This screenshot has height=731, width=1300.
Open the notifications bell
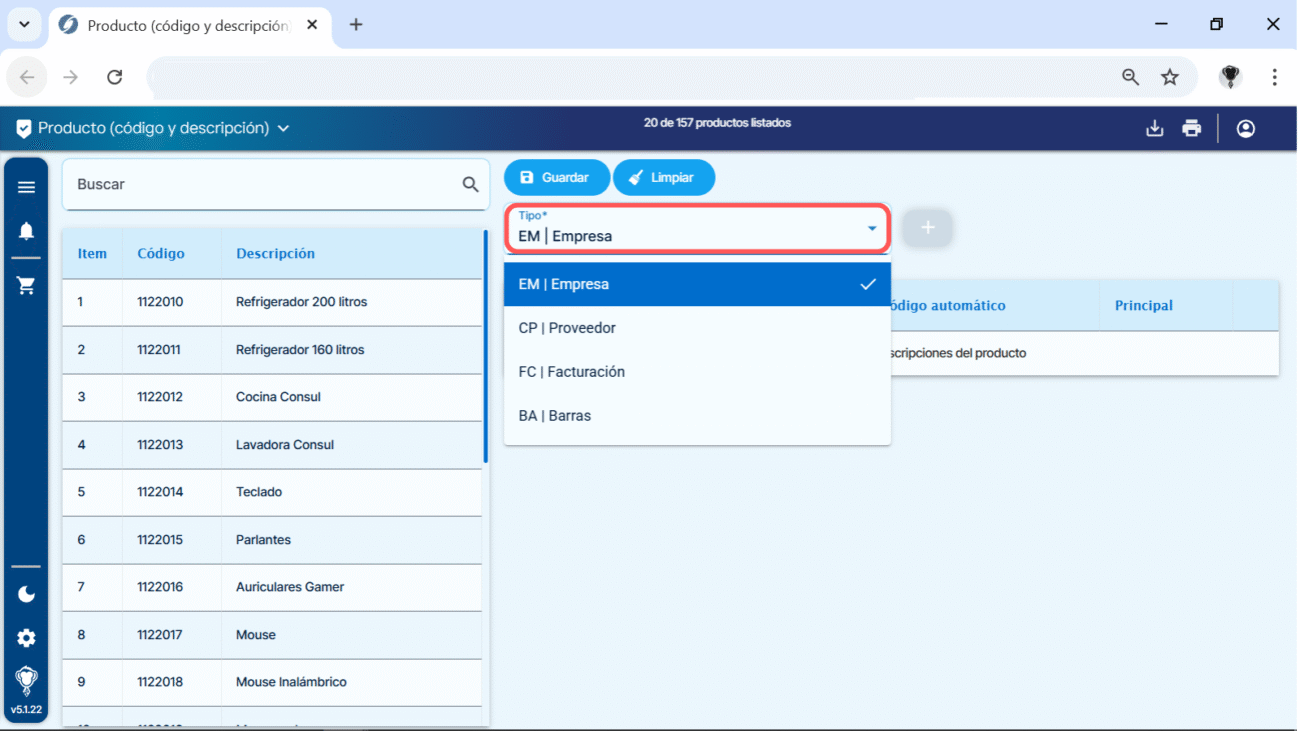(x=26, y=231)
